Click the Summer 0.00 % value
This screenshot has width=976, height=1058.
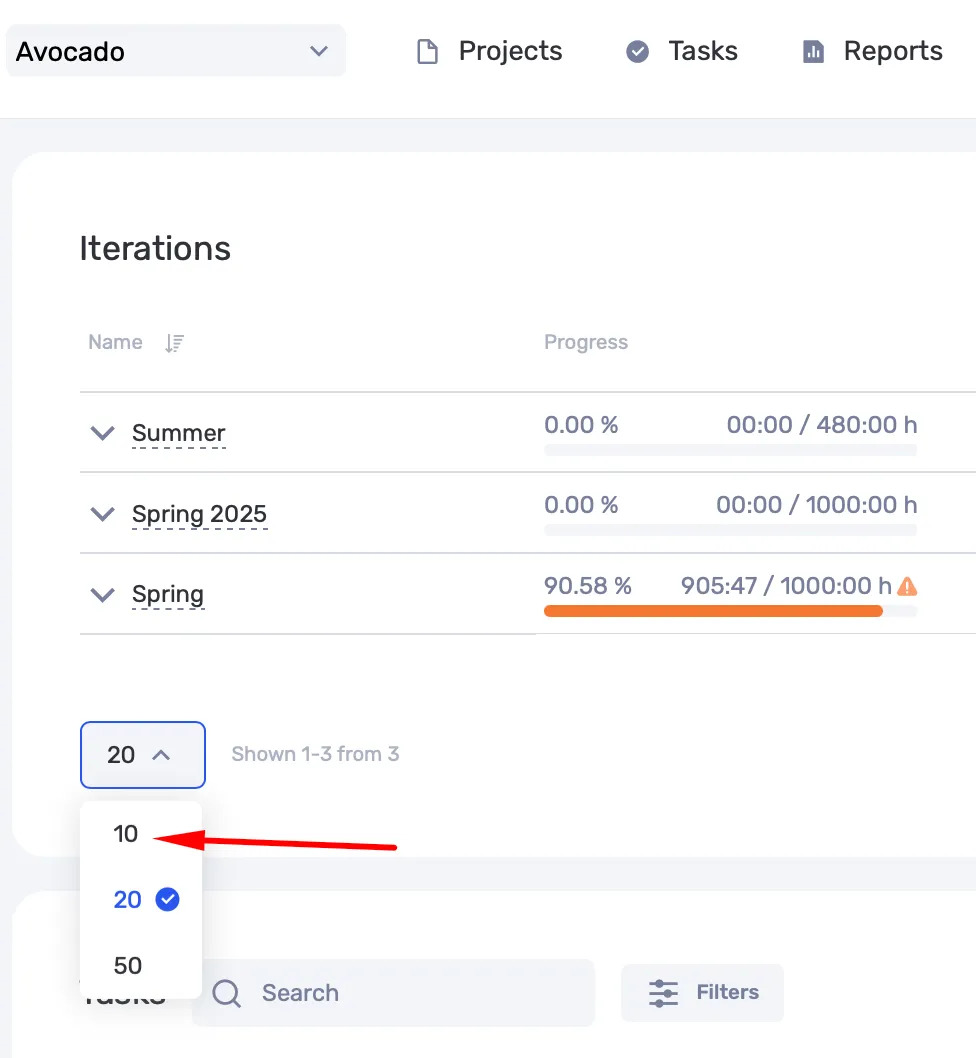(581, 424)
